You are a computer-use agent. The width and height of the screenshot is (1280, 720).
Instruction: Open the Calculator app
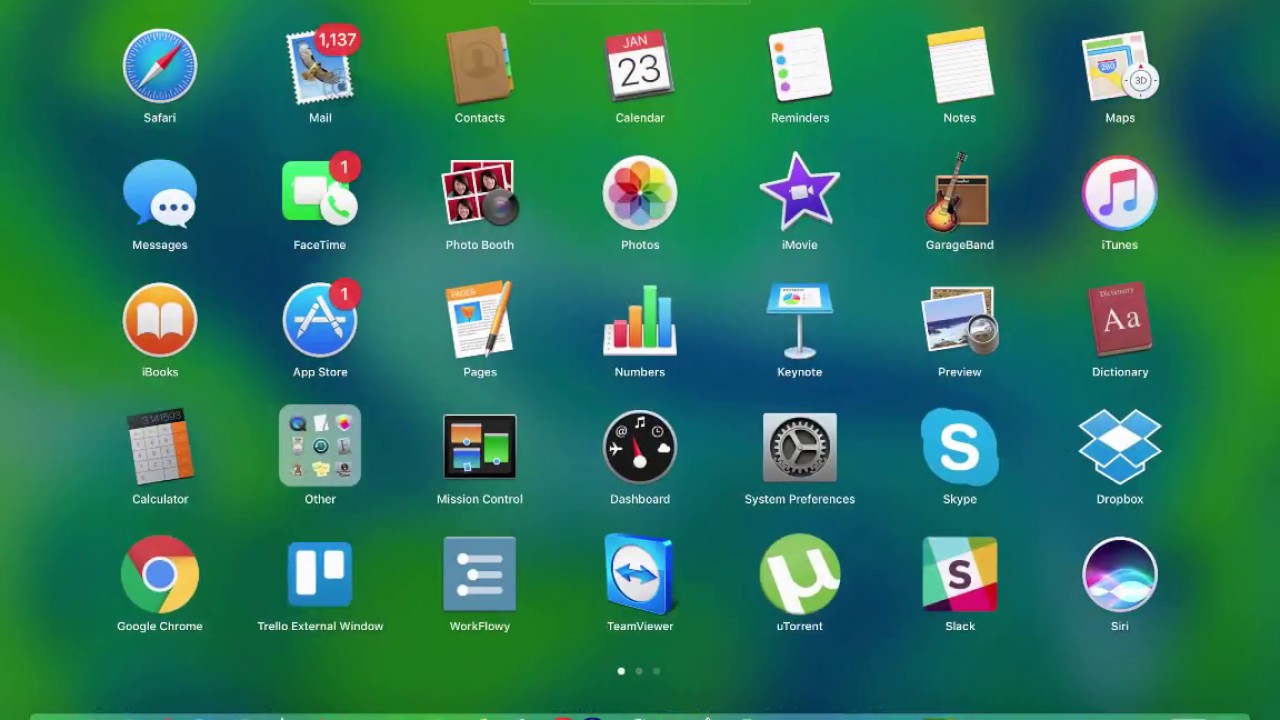pos(160,447)
